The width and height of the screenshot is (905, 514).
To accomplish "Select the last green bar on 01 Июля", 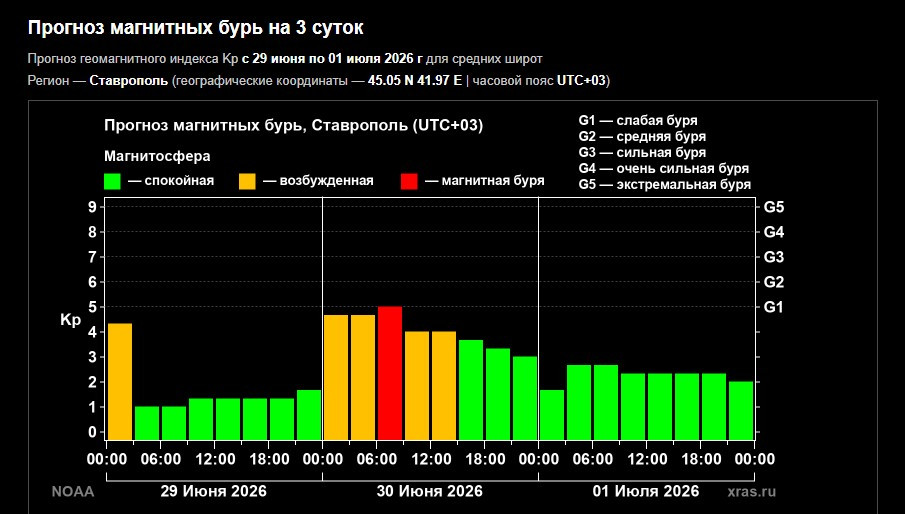I will point(741,411).
